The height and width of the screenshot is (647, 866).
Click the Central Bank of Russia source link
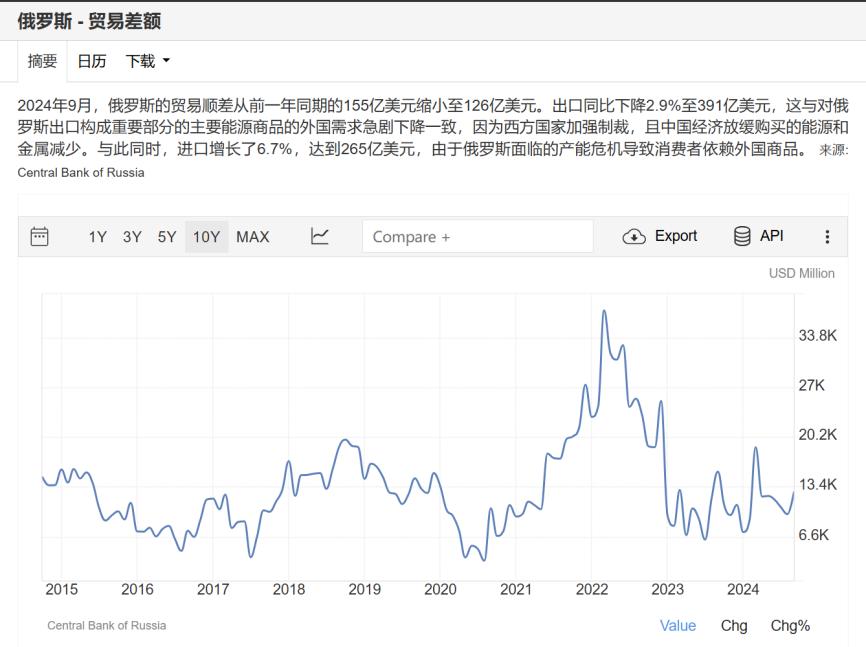click(81, 172)
